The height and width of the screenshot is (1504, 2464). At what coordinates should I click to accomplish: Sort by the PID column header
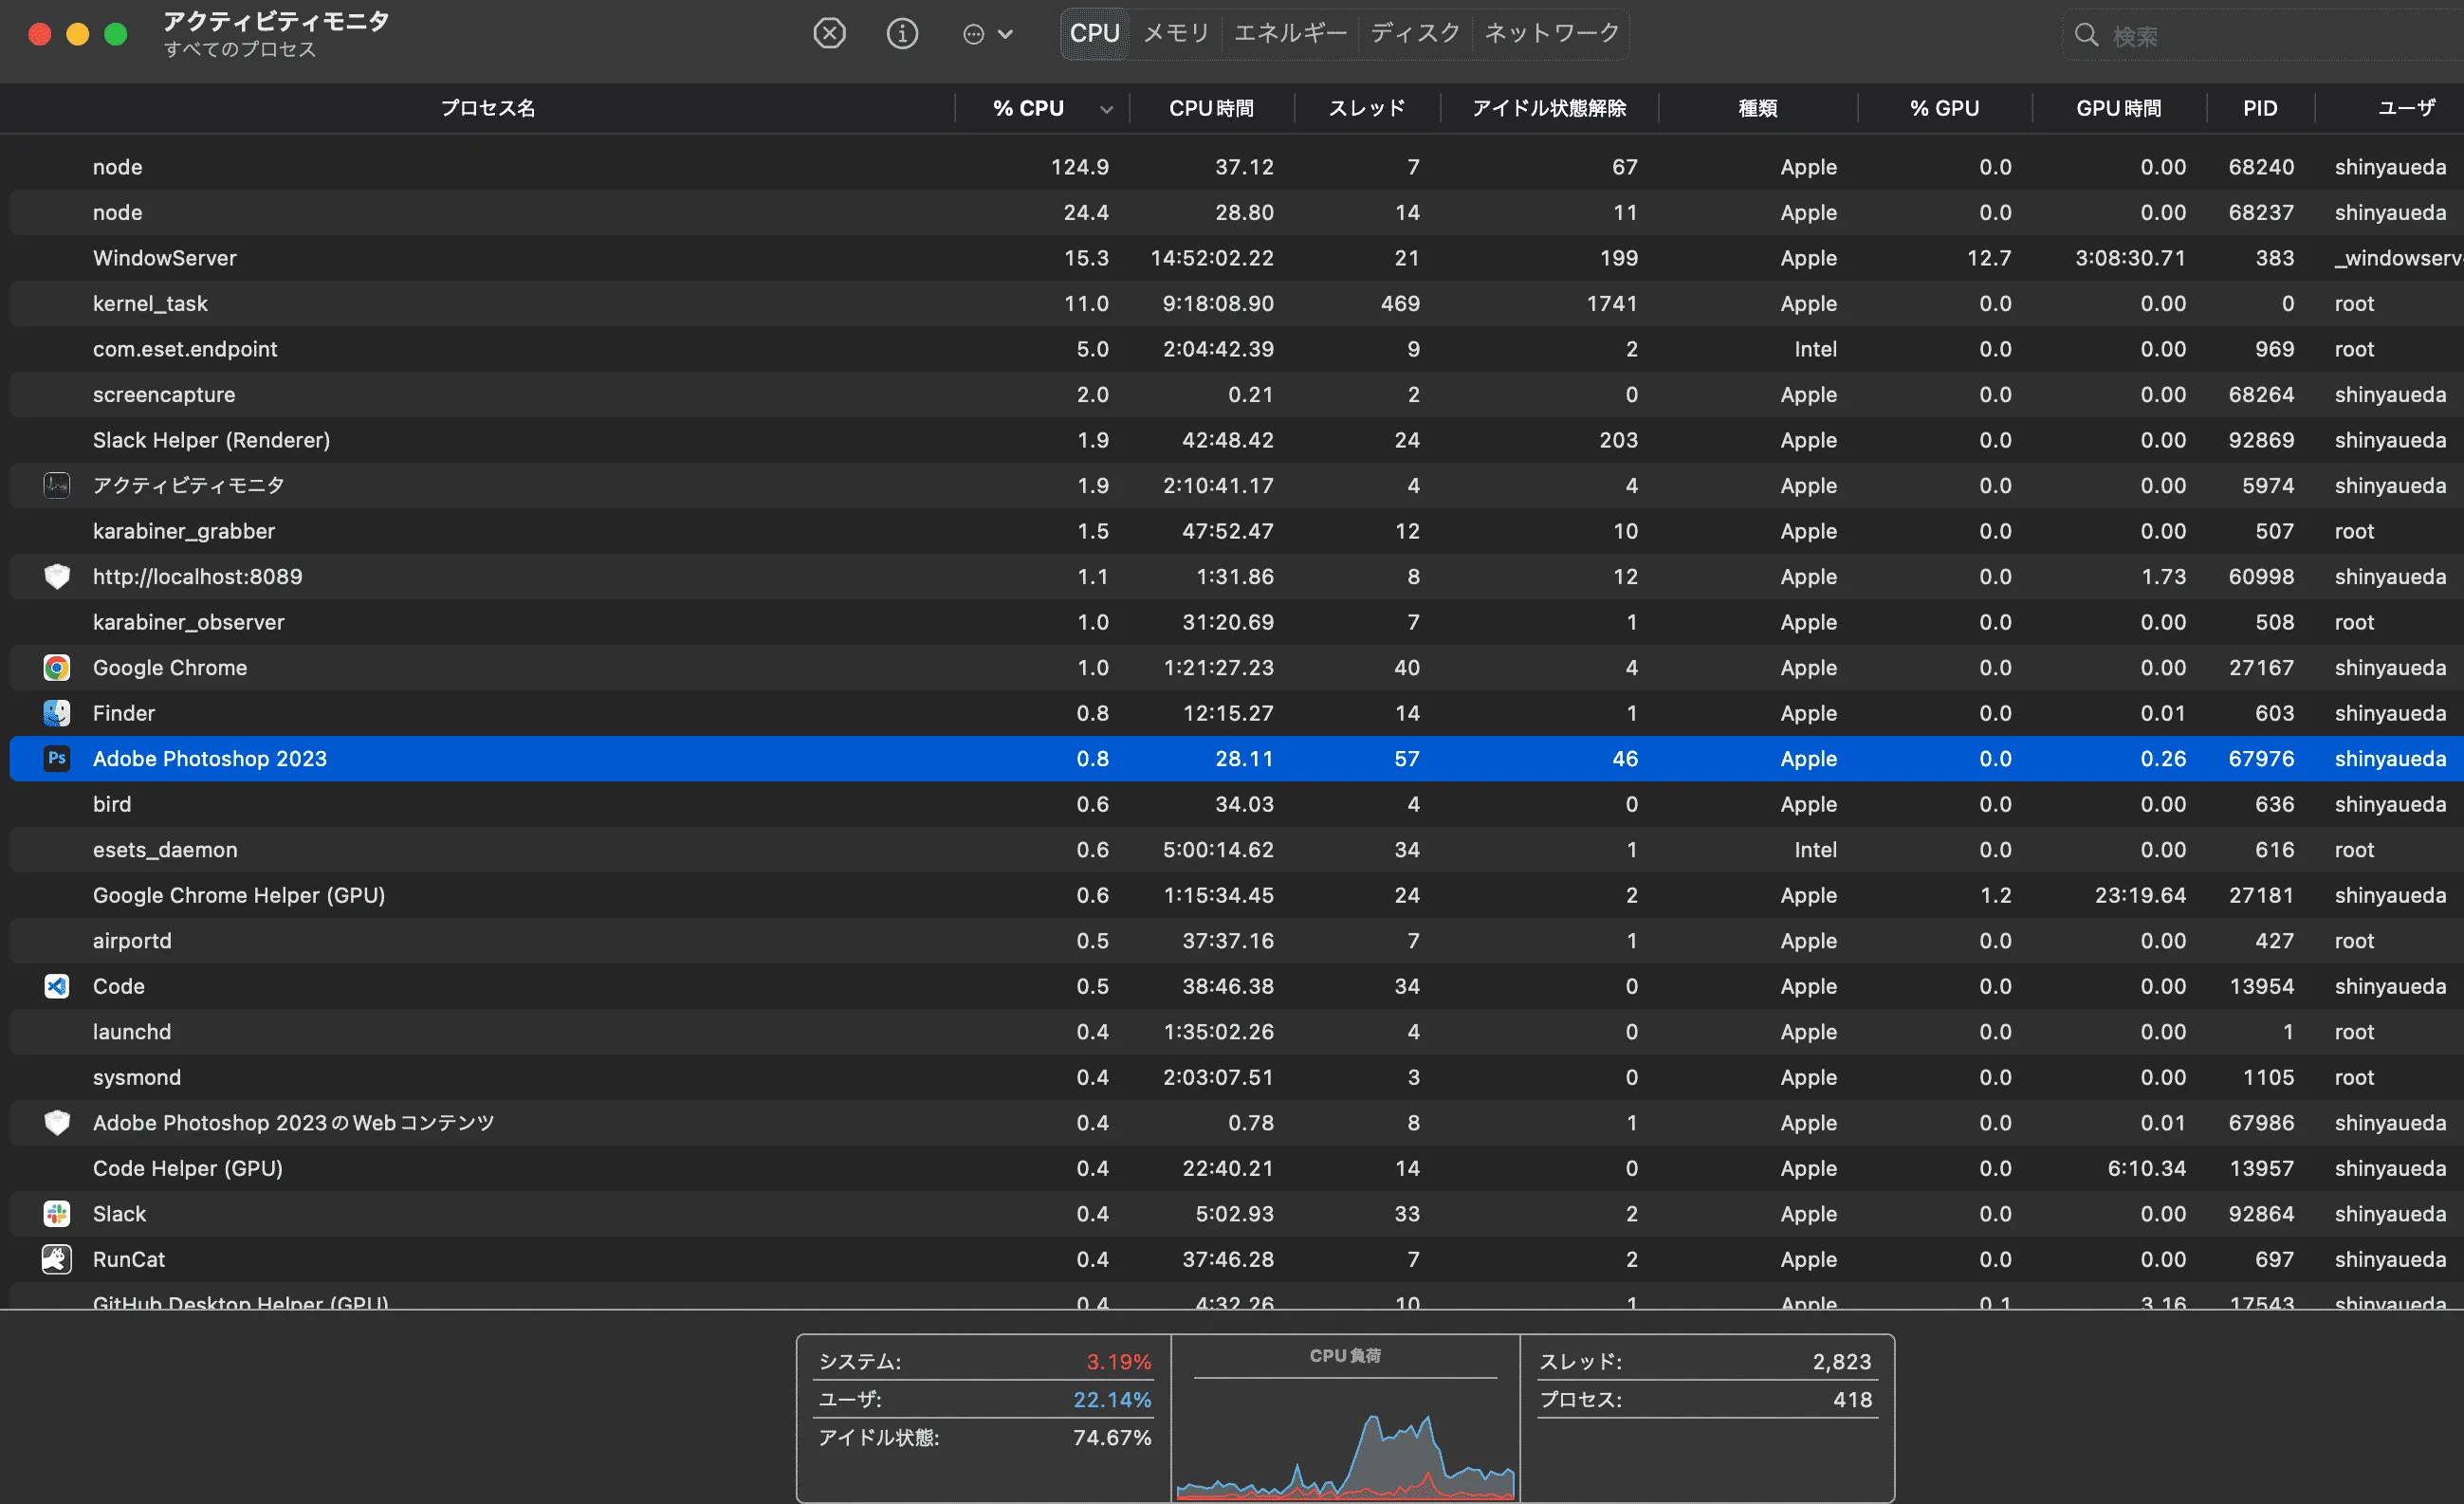click(2259, 108)
